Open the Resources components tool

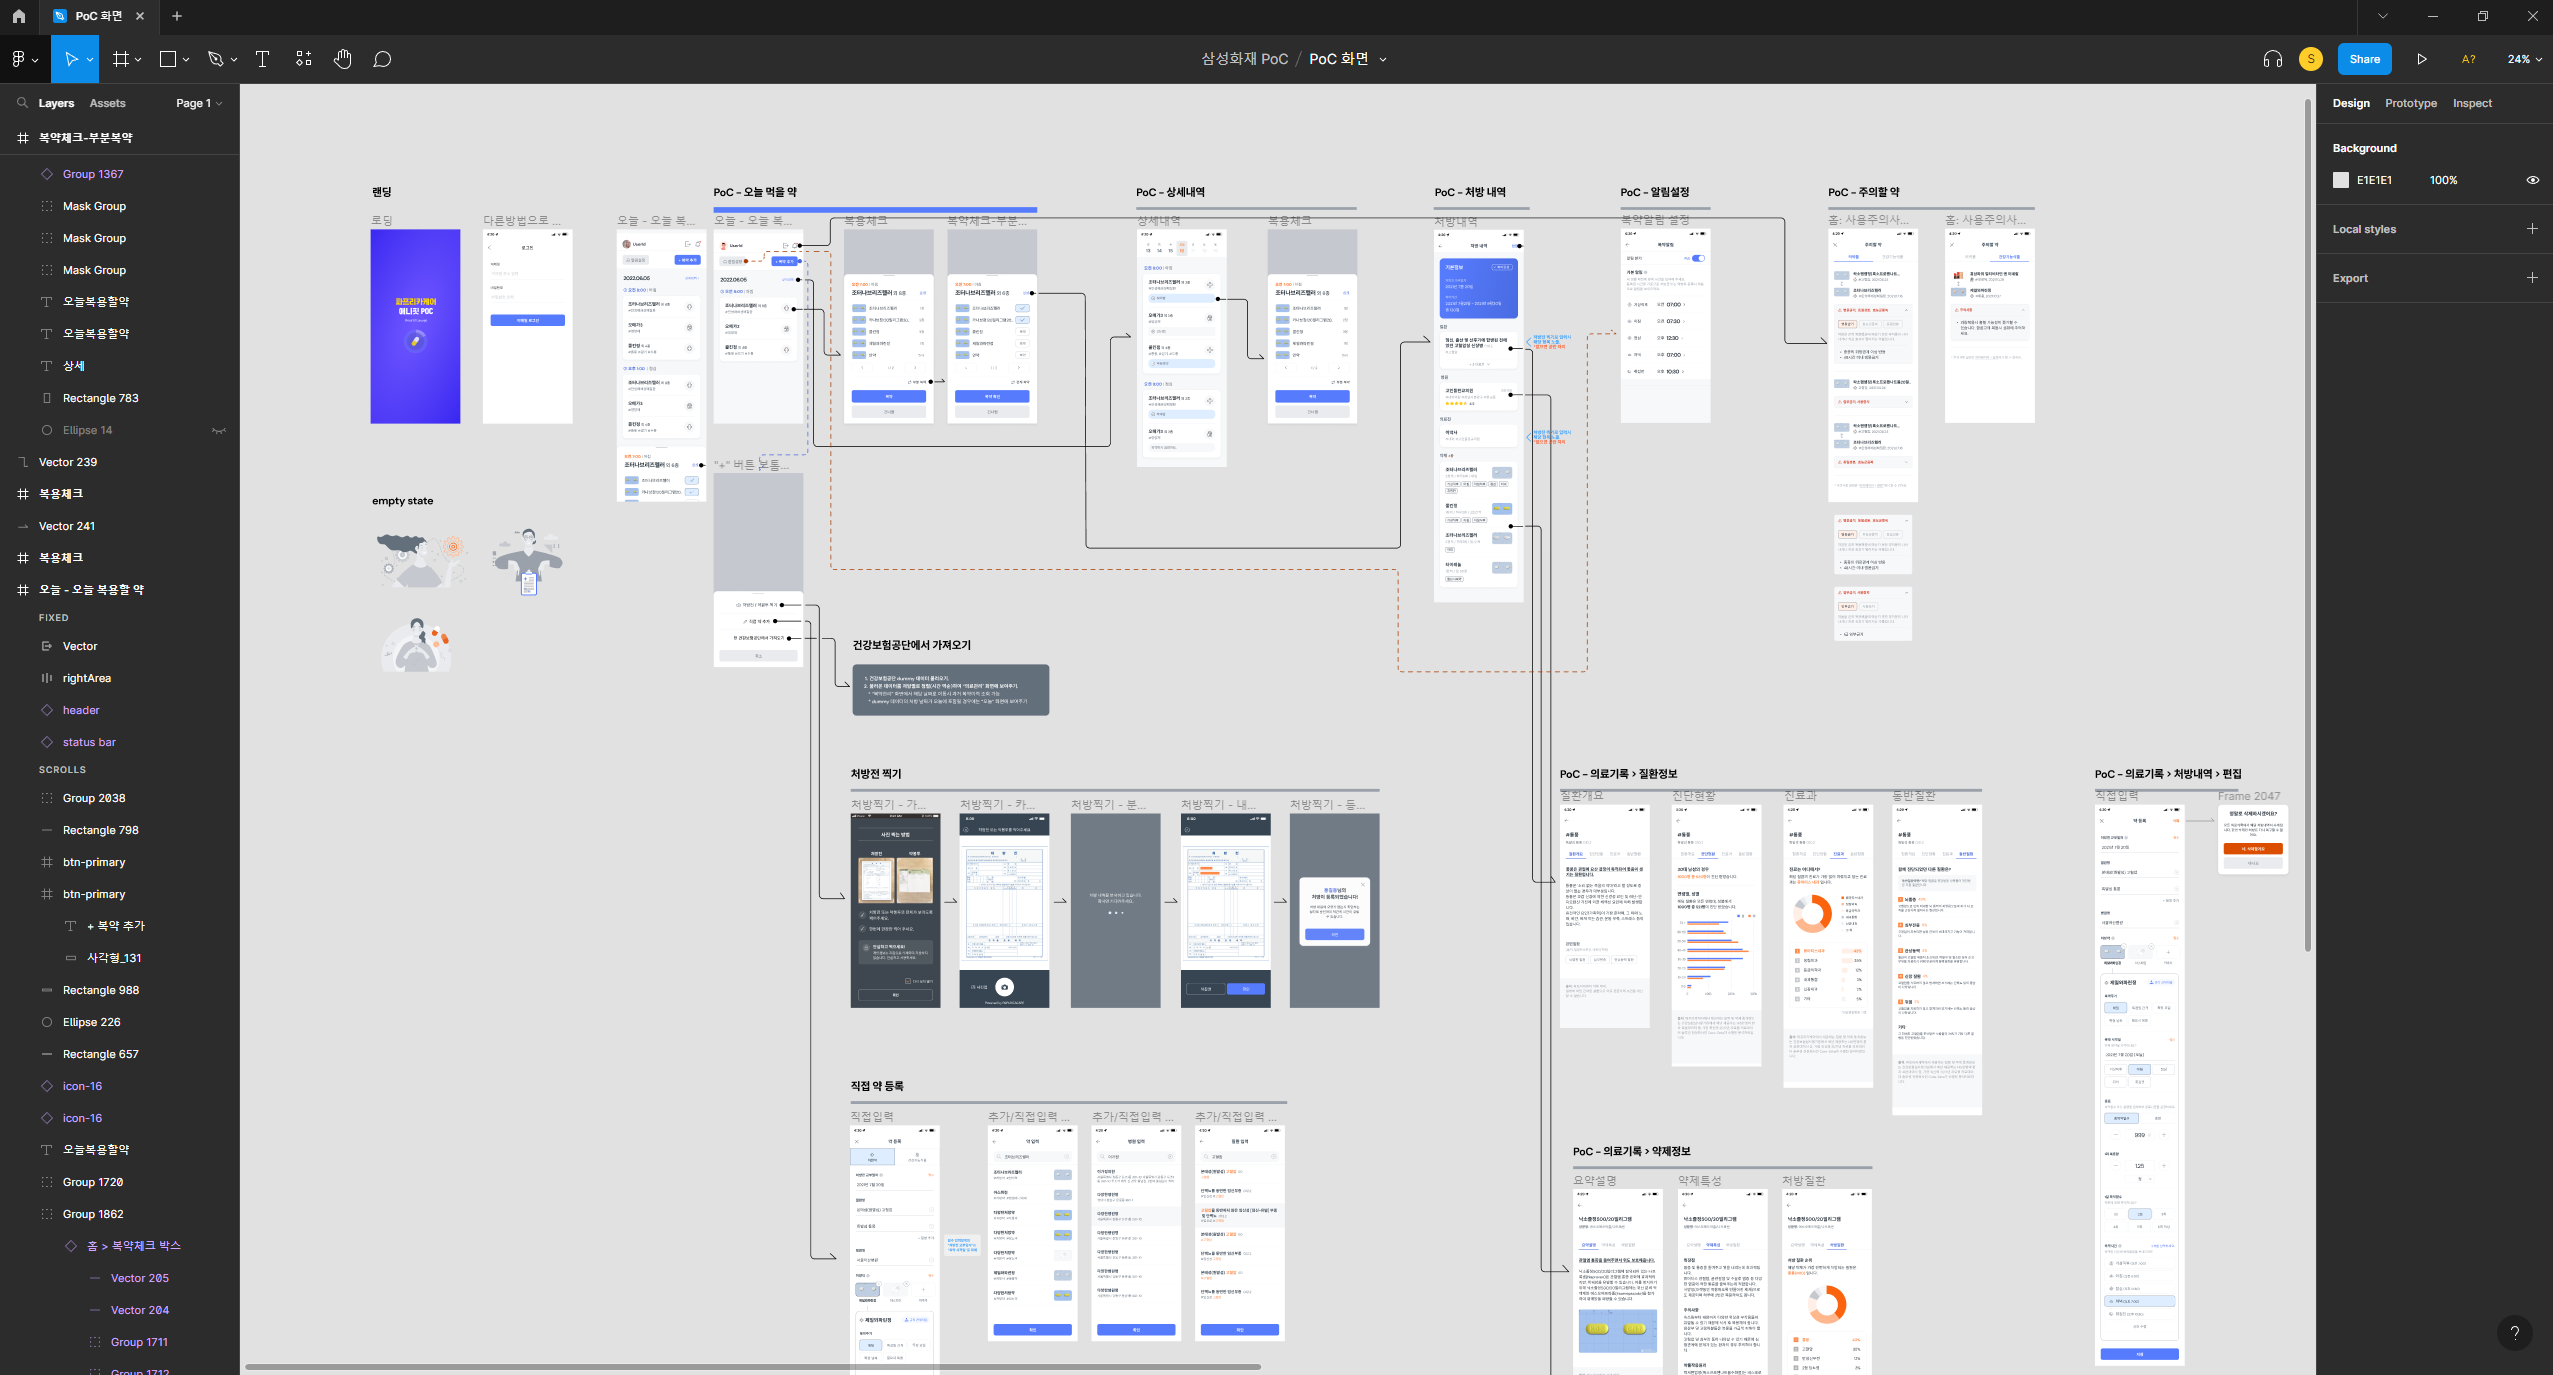304,59
